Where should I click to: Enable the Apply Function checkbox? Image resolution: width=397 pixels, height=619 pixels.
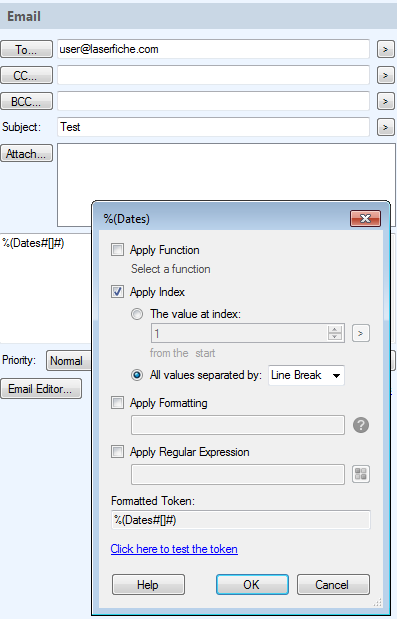point(117,249)
